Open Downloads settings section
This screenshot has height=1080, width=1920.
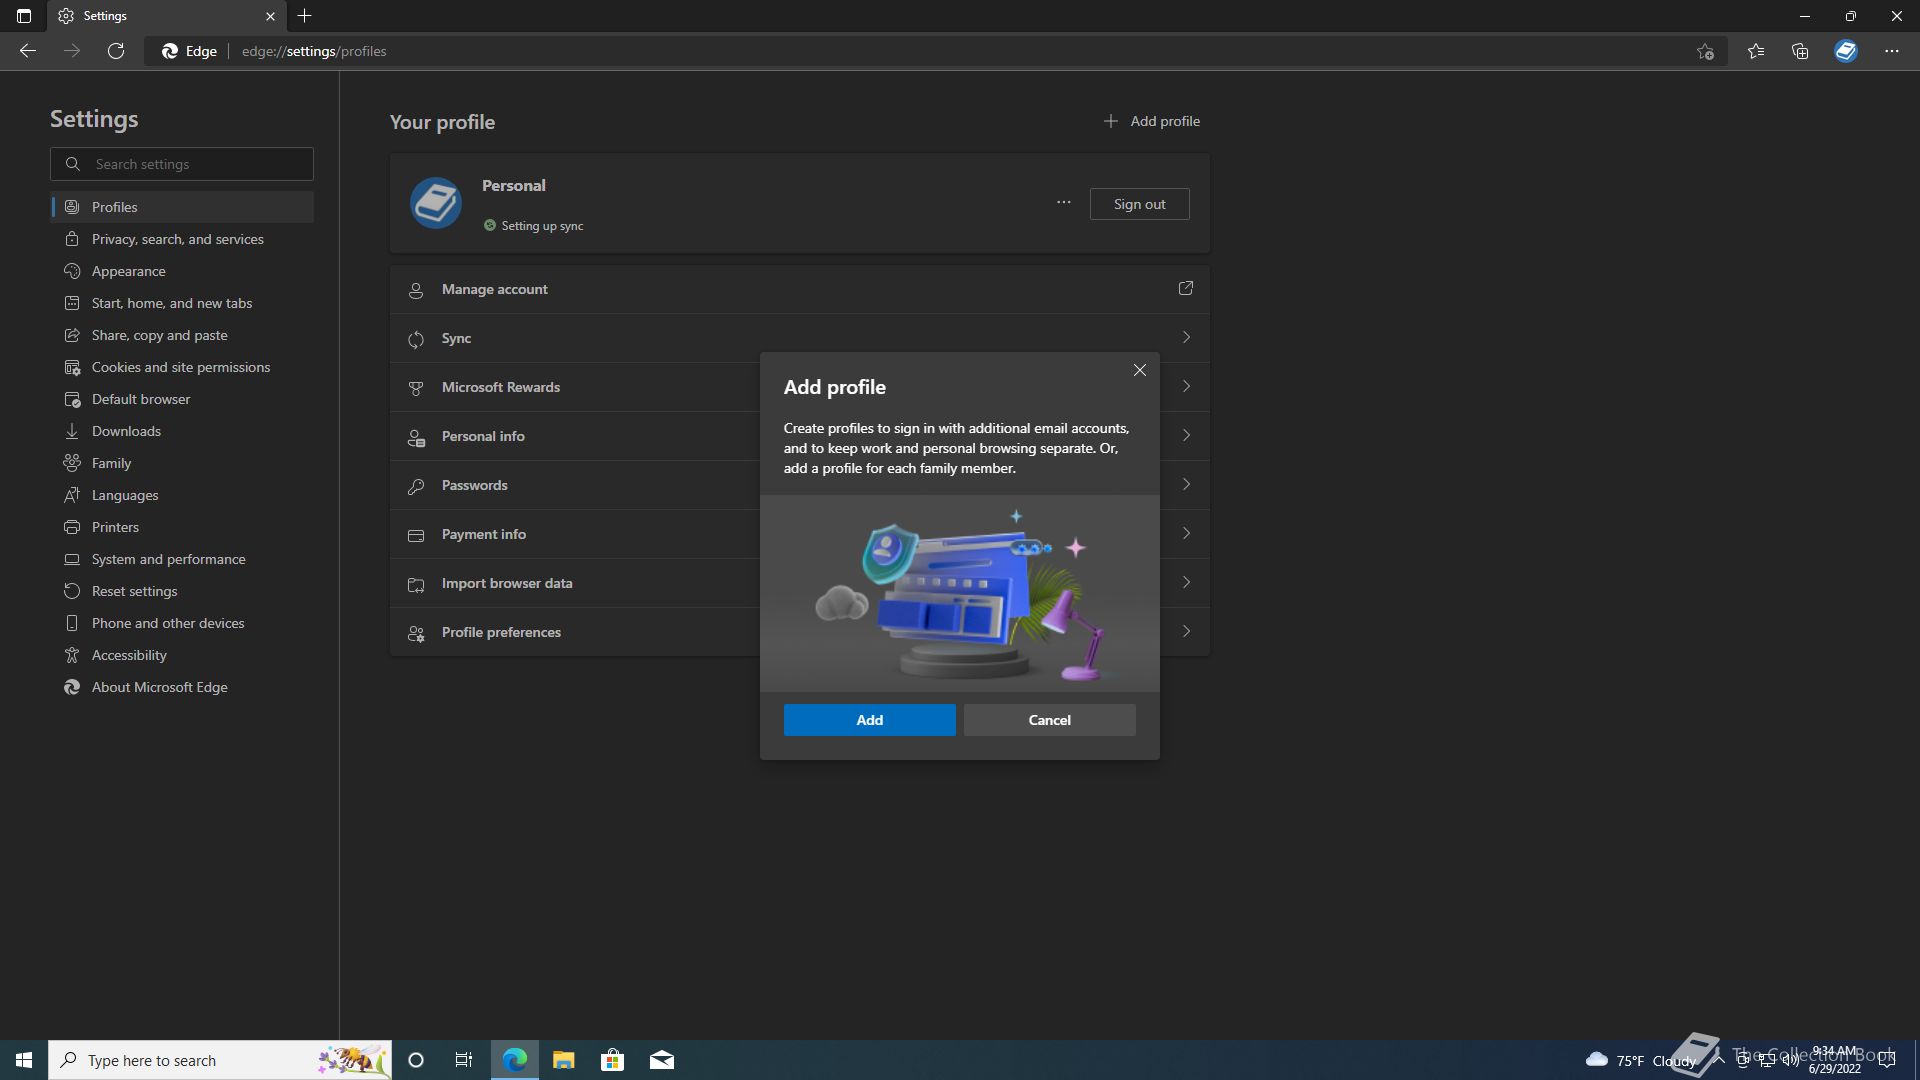pos(182,431)
